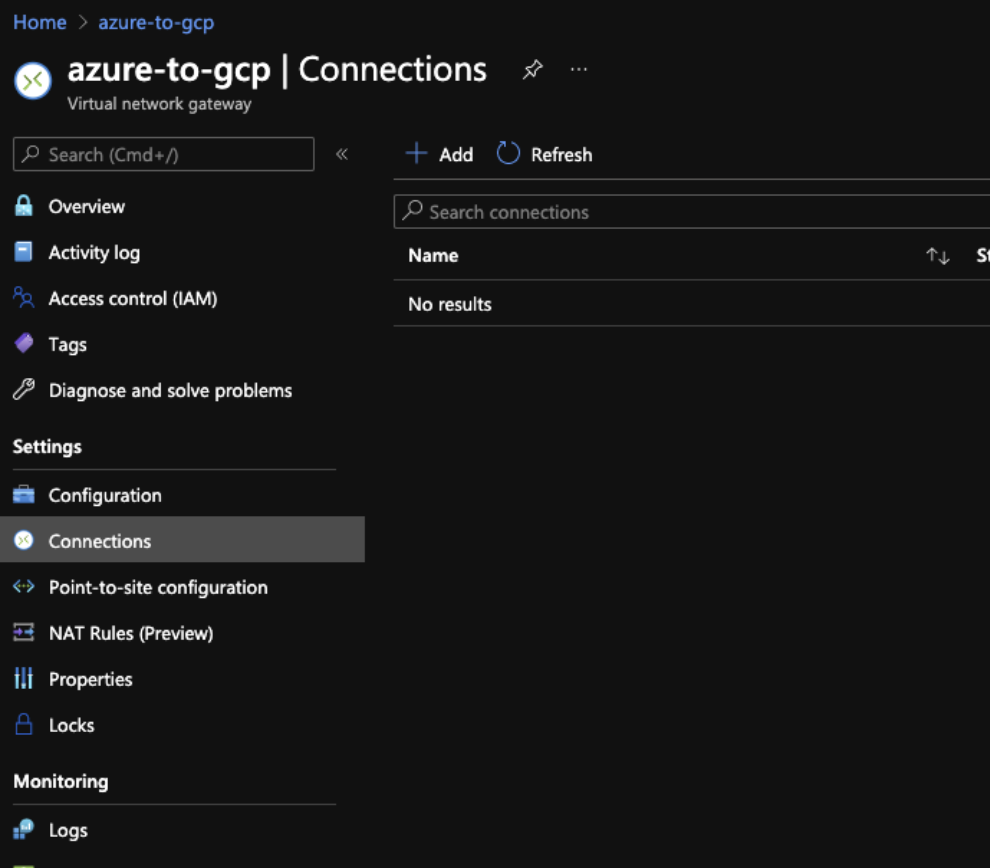
Task: Select Point-to-site configuration
Action: click(x=158, y=587)
